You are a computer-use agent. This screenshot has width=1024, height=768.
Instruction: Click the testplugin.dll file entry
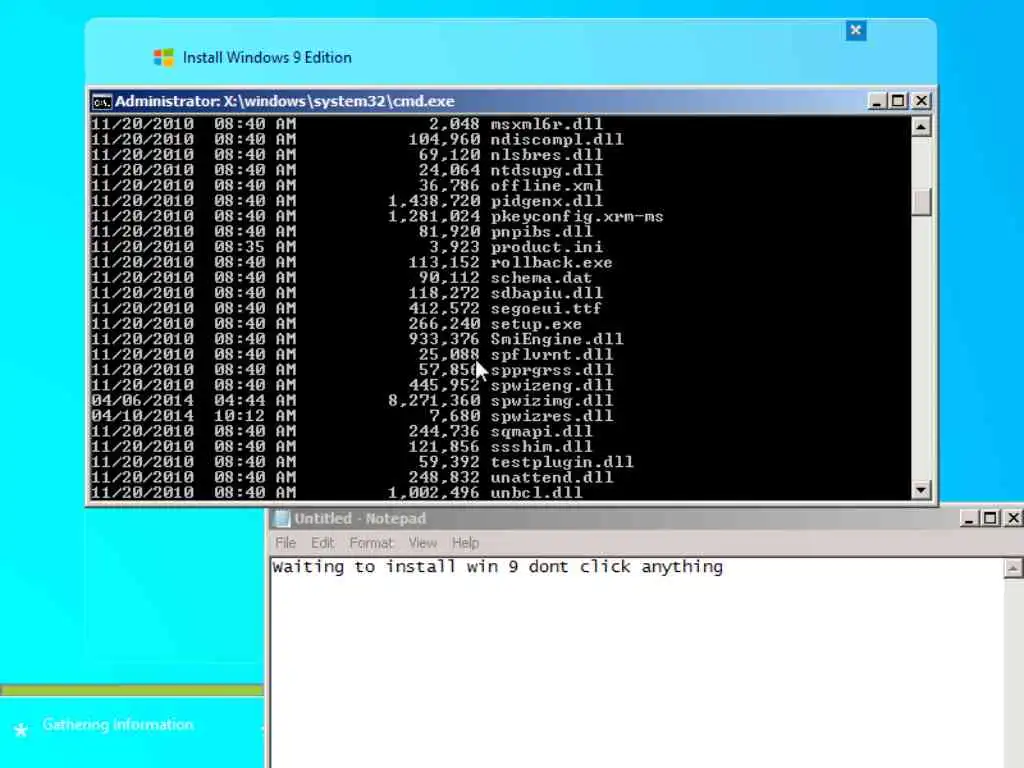562,462
